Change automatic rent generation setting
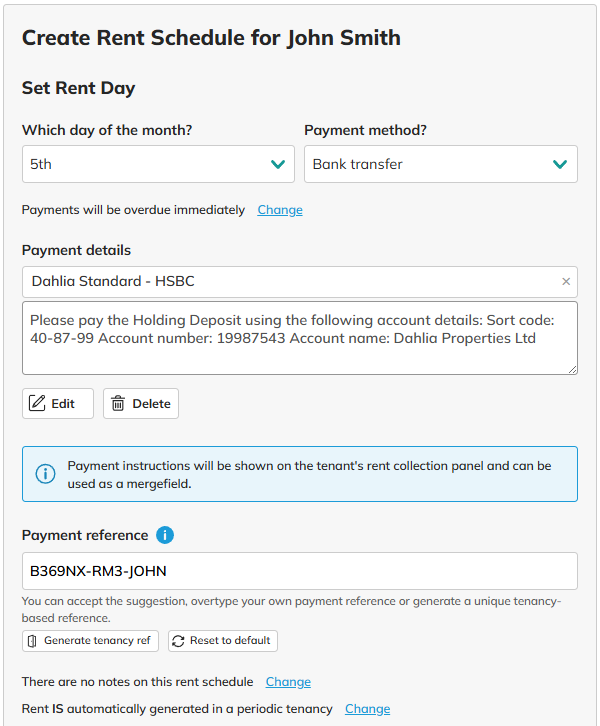The height and width of the screenshot is (726, 600). tap(367, 709)
